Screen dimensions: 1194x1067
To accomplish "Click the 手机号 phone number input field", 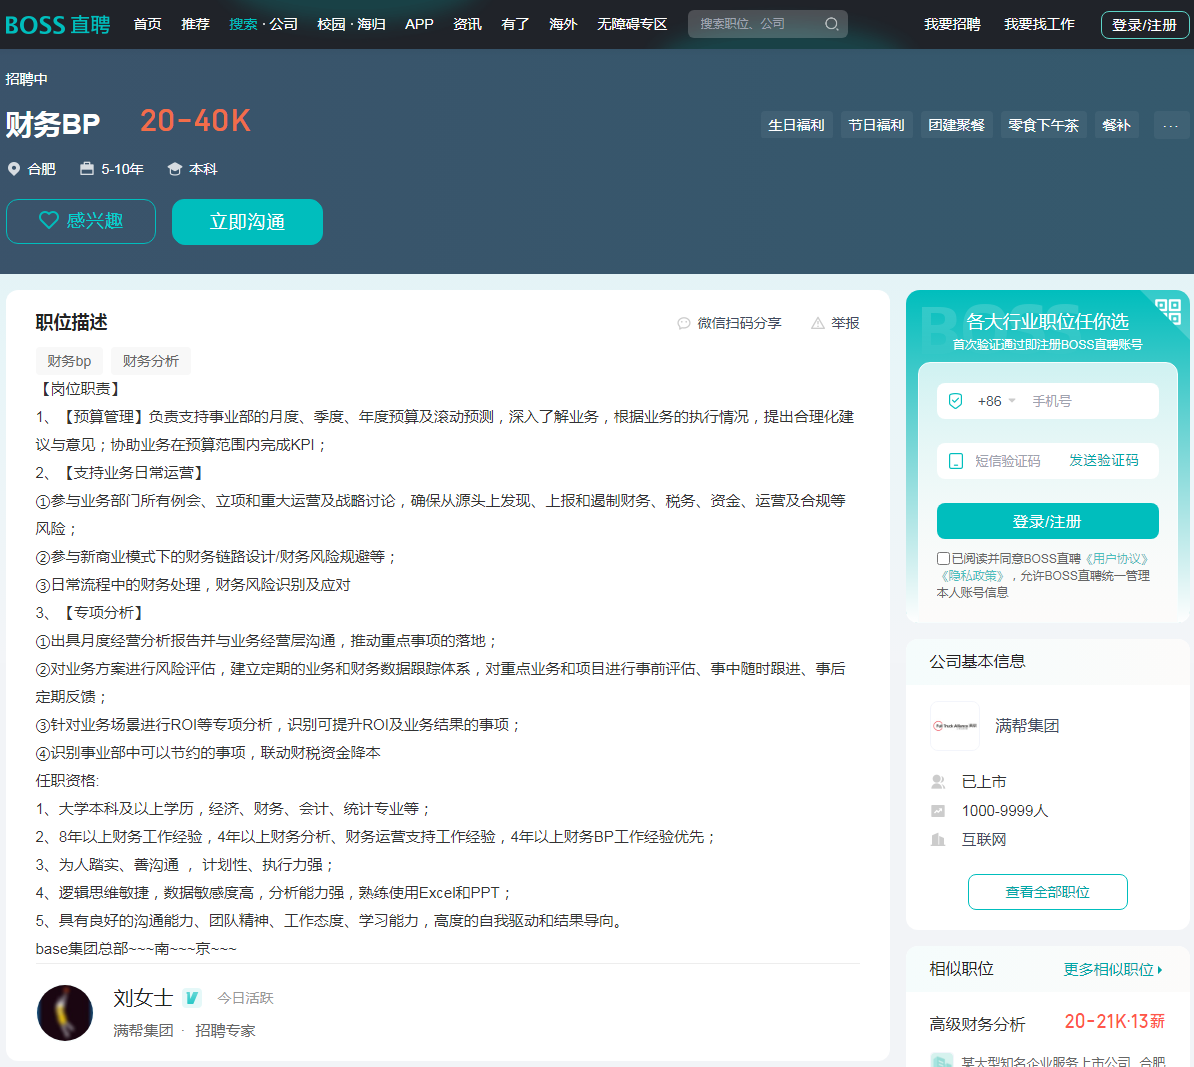I will click(x=1080, y=400).
